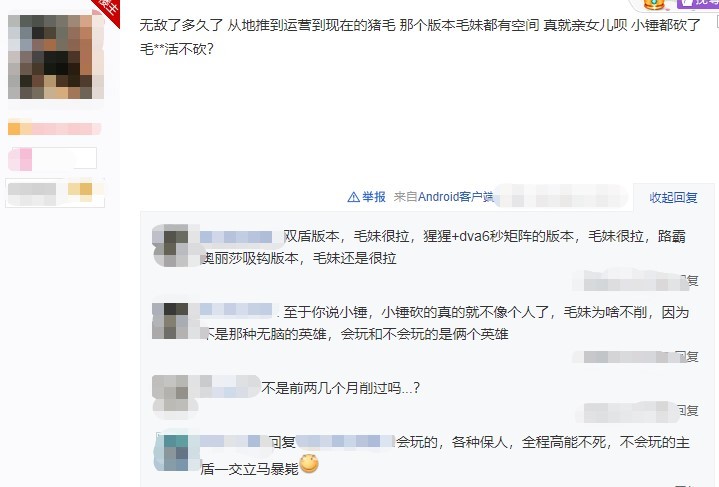Screen dimensions: 719x487
Task: Click the smiley emoji after 盾一交立马暴毙
Action: pos(310,464)
